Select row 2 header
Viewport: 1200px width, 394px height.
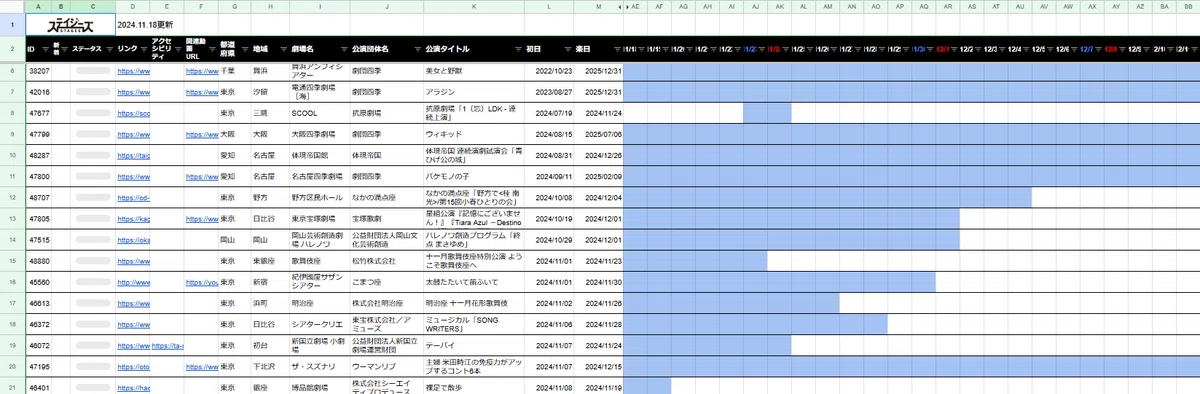12,49
